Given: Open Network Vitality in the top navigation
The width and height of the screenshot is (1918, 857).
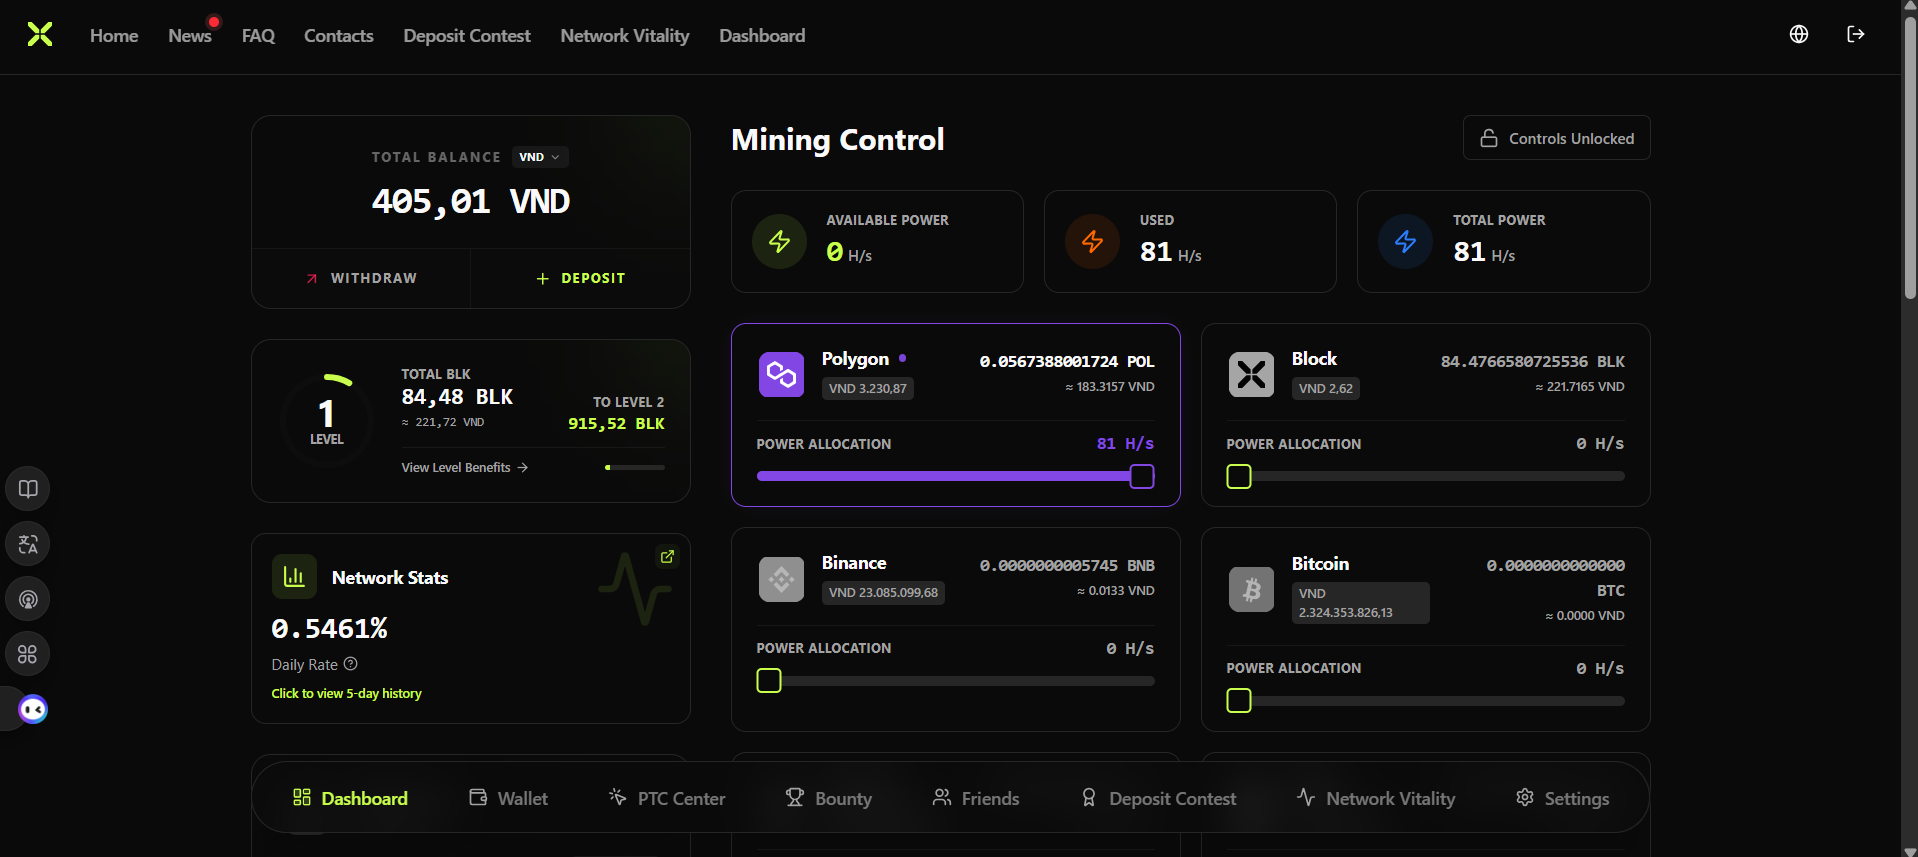Looking at the screenshot, I should point(625,36).
